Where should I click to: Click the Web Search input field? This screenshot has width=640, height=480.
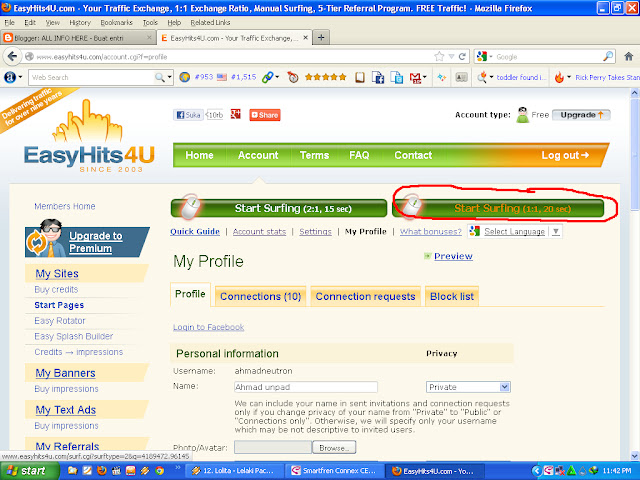[x=92, y=77]
